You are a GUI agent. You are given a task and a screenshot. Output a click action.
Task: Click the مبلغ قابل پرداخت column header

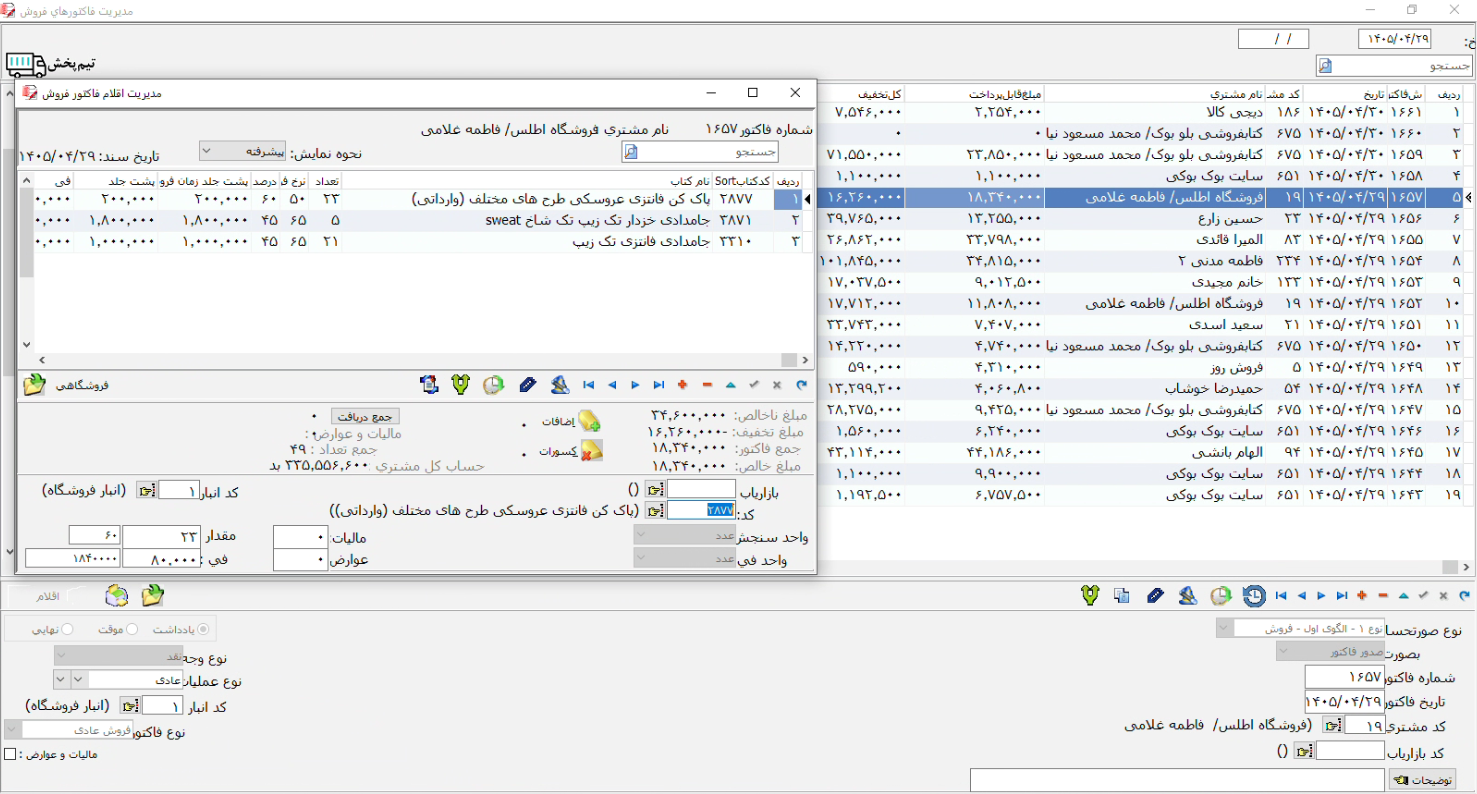click(x=975, y=94)
